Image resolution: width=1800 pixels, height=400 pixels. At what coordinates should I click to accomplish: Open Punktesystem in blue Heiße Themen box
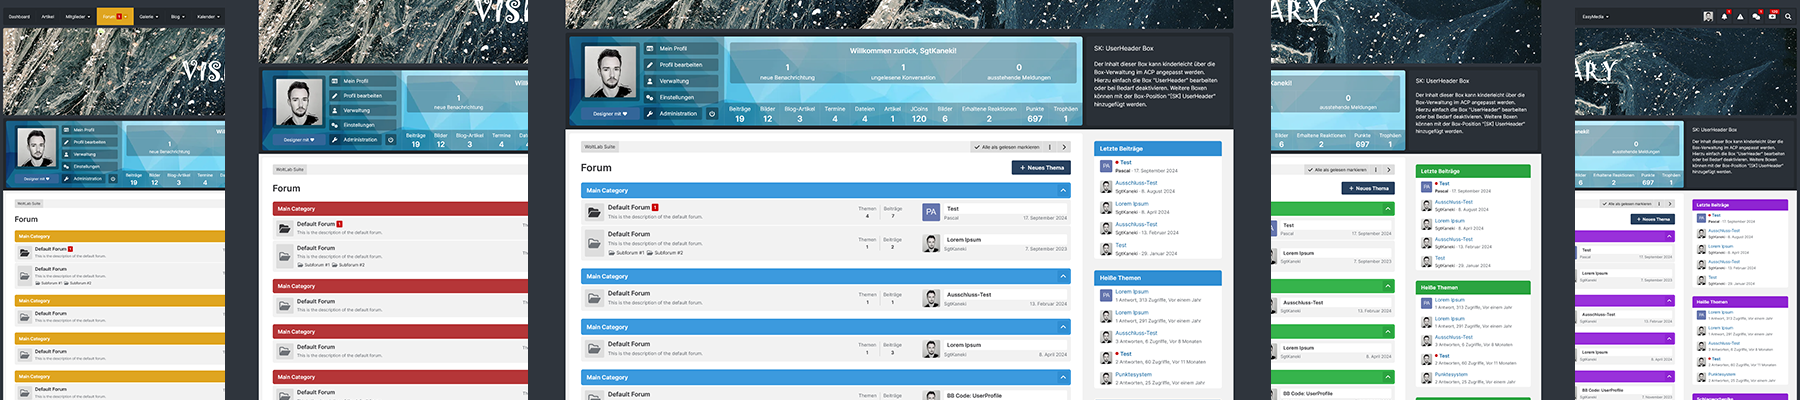[1133, 375]
